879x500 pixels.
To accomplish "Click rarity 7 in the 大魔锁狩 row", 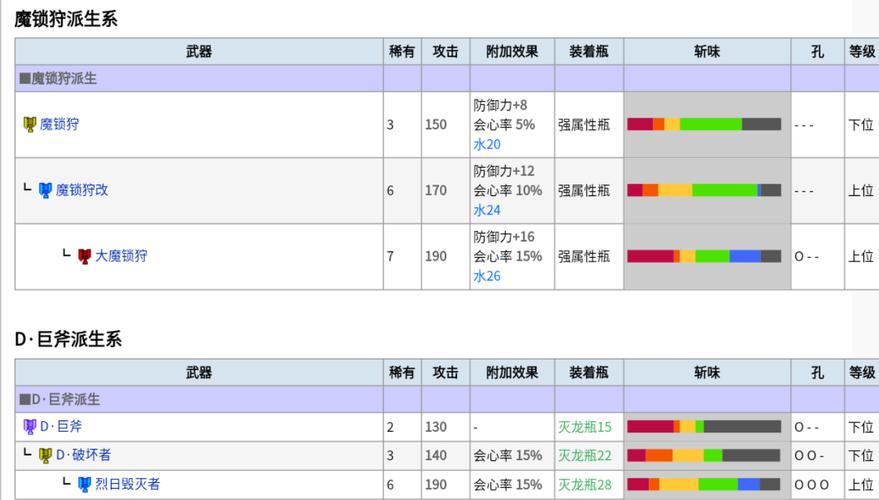I will click(390, 257).
